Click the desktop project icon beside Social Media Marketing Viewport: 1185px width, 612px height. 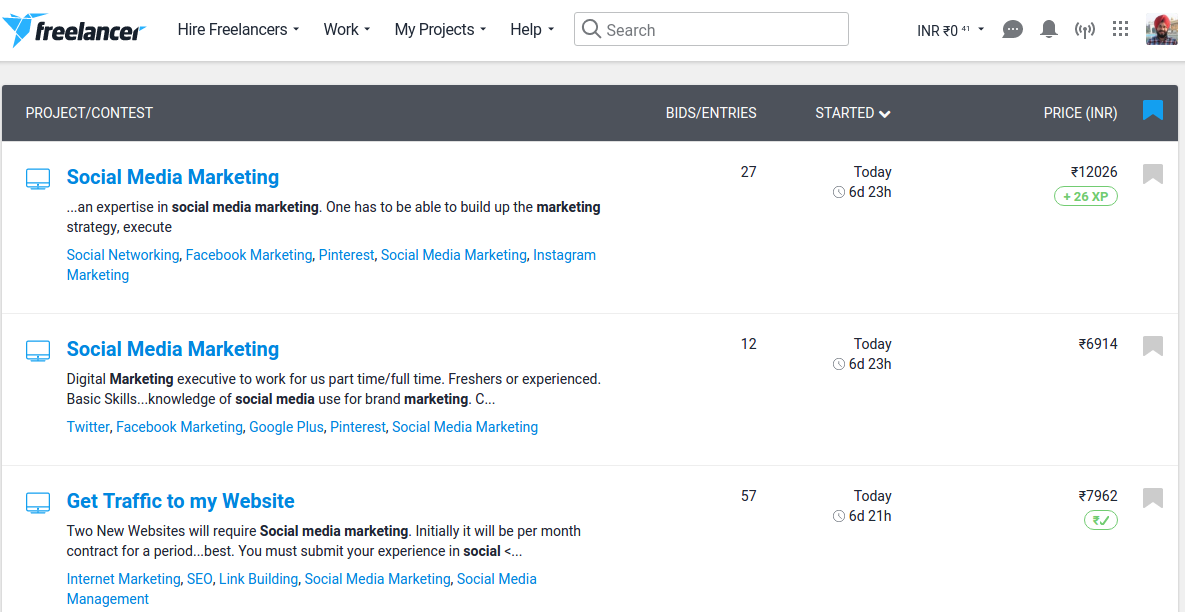tap(38, 177)
